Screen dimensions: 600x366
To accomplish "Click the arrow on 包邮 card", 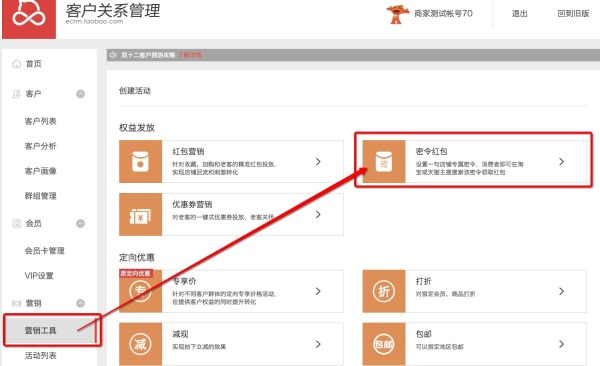I will tap(561, 344).
